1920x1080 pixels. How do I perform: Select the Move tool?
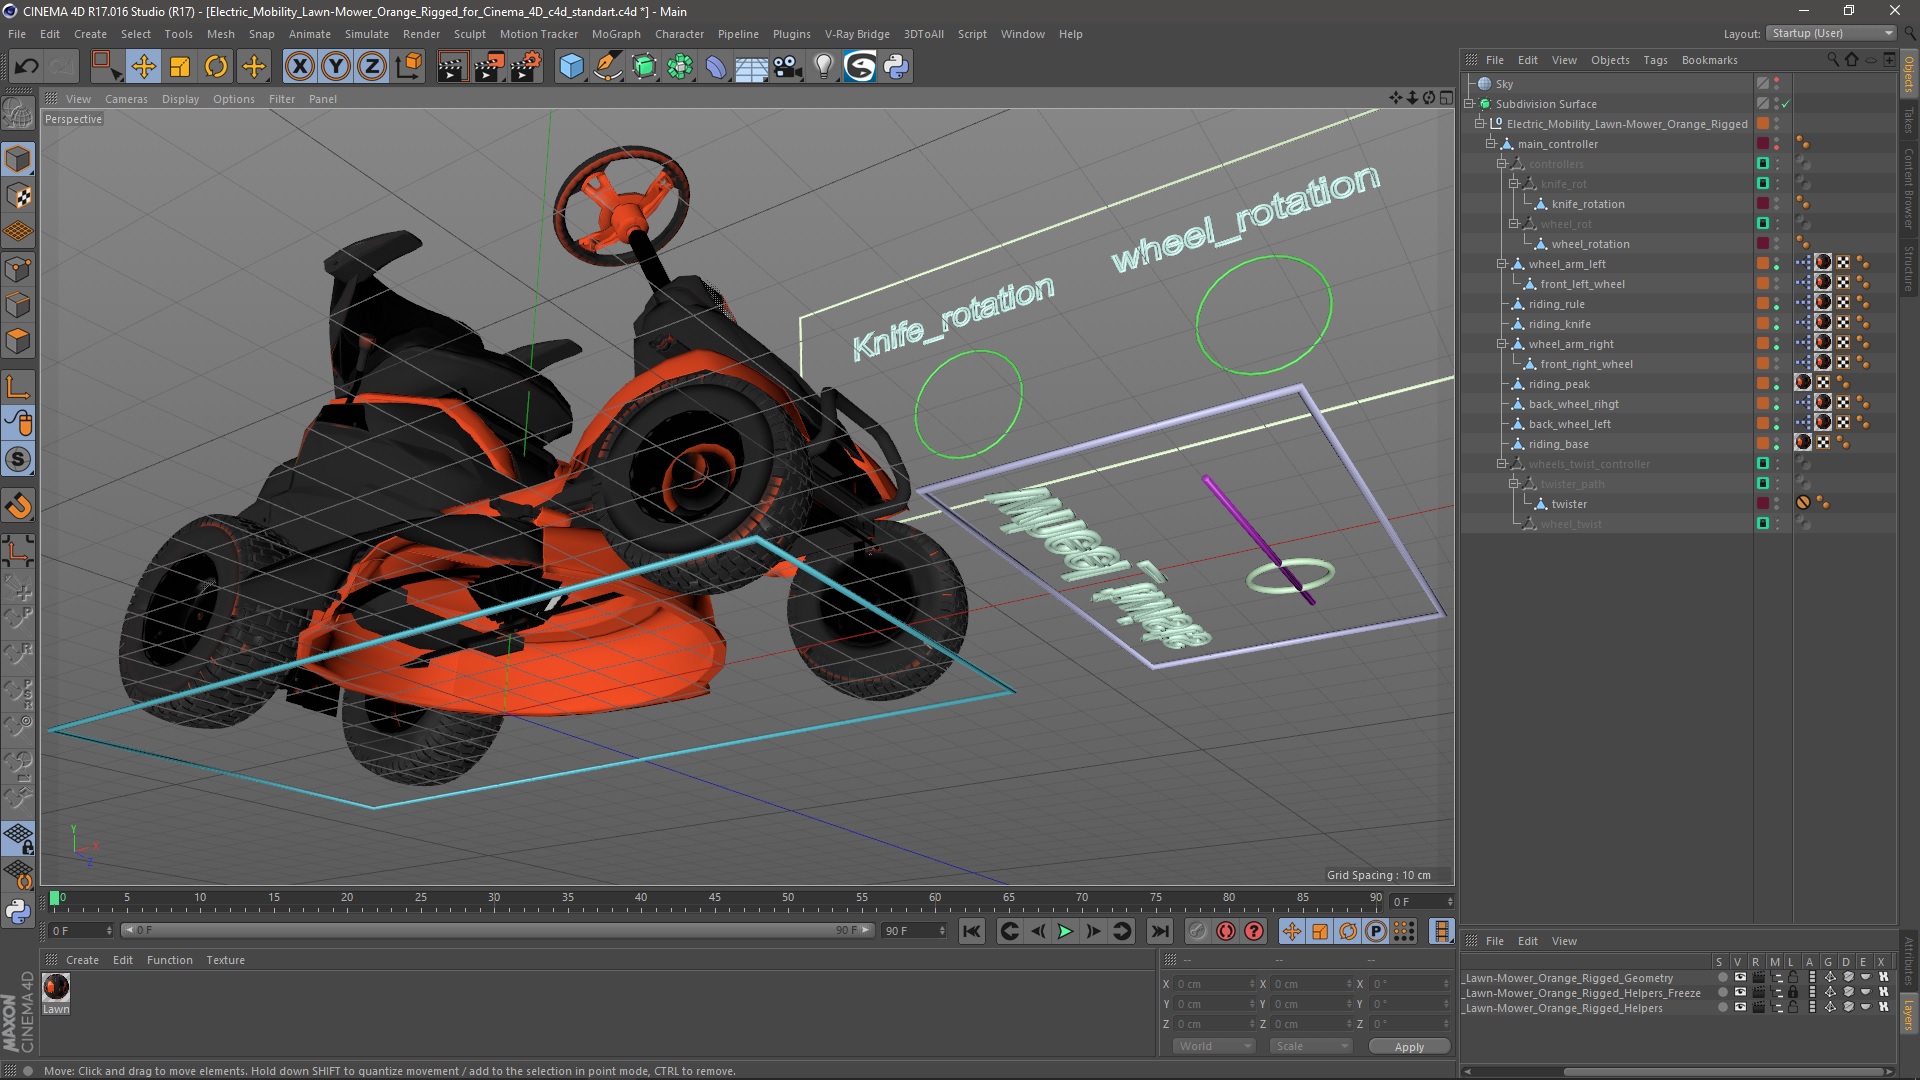pyautogui.click(x=143, y=67)
